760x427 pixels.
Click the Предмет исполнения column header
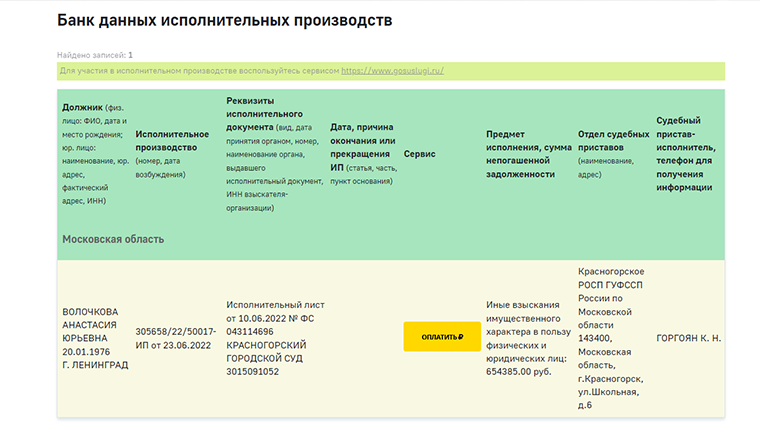(529, 154)
